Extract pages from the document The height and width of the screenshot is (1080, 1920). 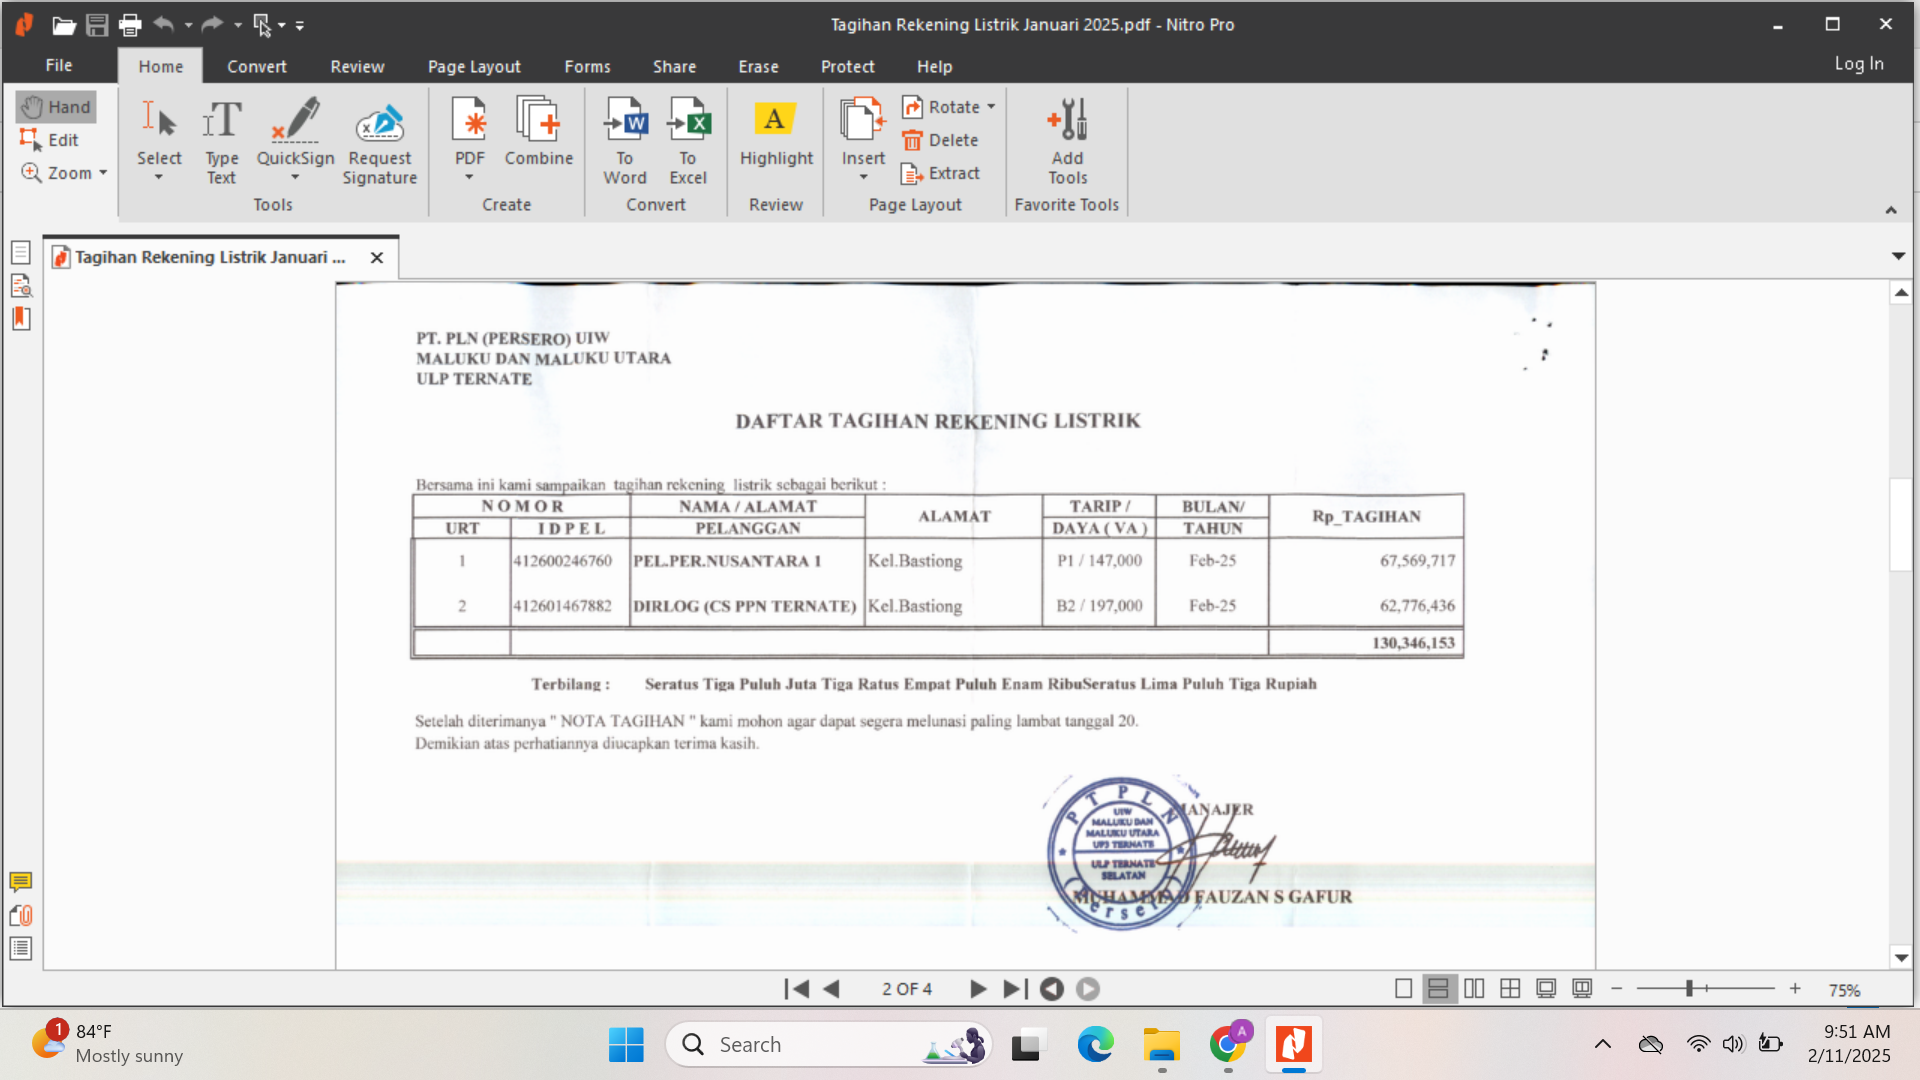pos(940,173)
